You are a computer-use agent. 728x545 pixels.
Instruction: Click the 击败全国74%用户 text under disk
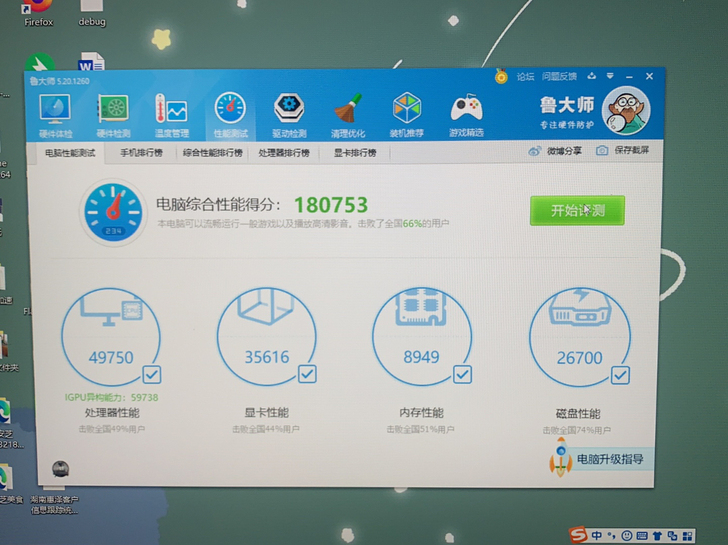tap(577, 430)
